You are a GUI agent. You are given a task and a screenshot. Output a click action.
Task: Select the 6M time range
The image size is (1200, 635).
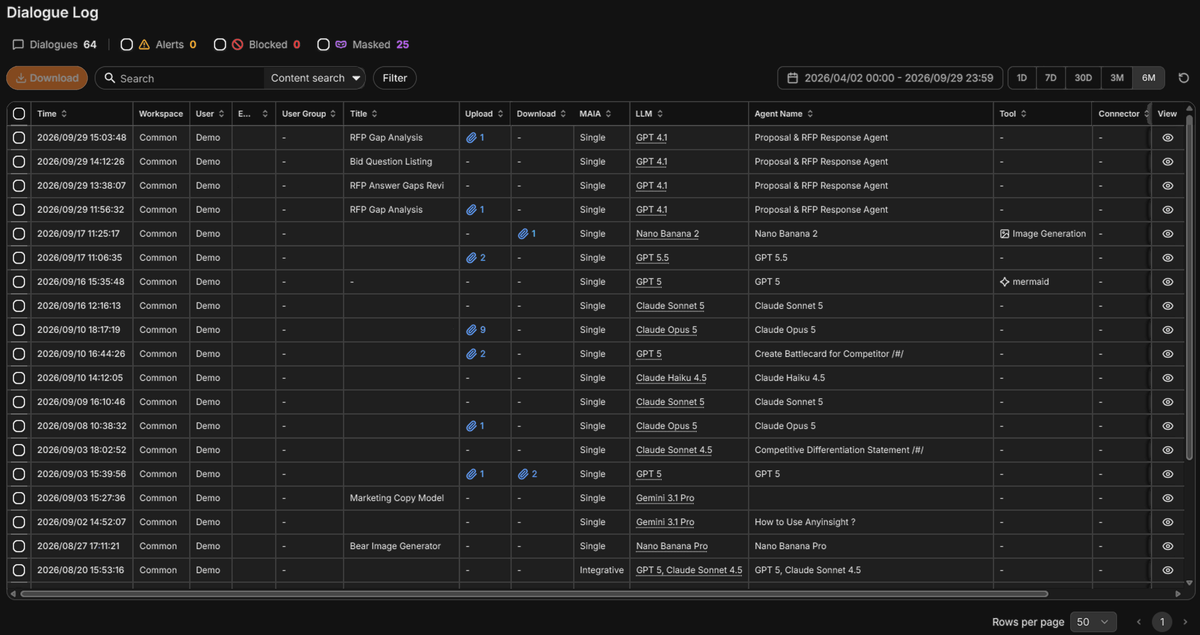1148,78
